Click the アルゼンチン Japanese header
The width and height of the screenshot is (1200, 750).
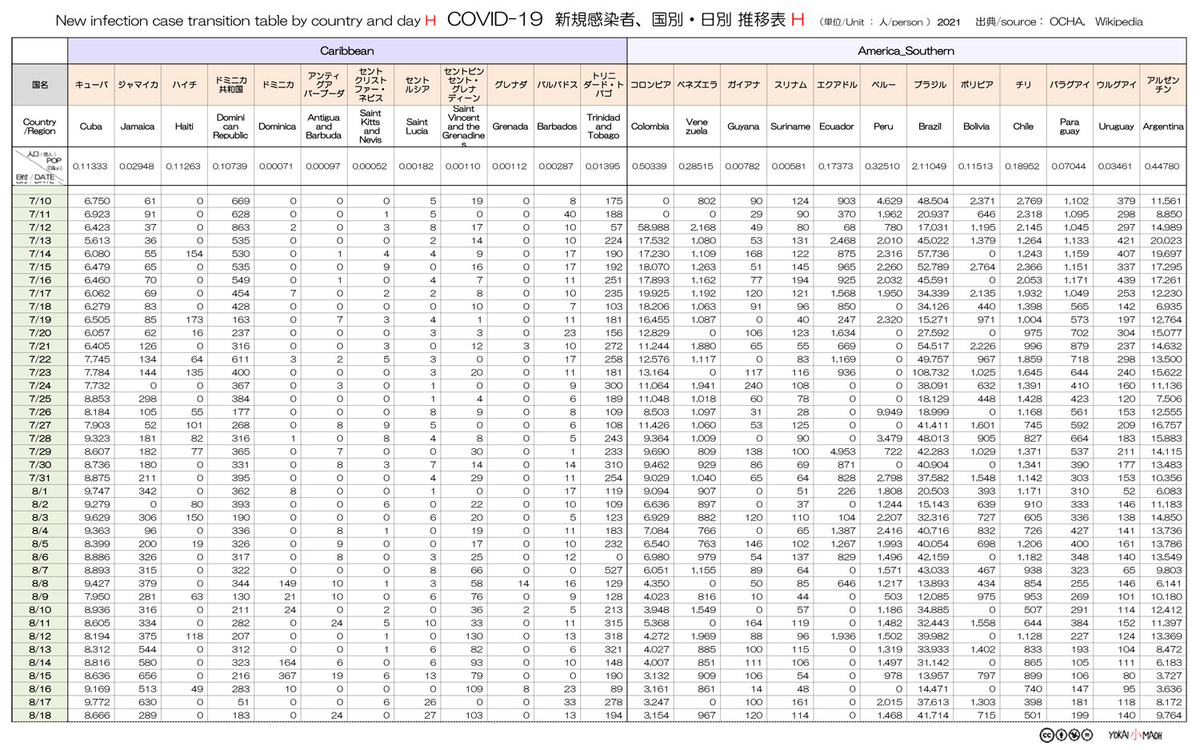click(1164, 86)
